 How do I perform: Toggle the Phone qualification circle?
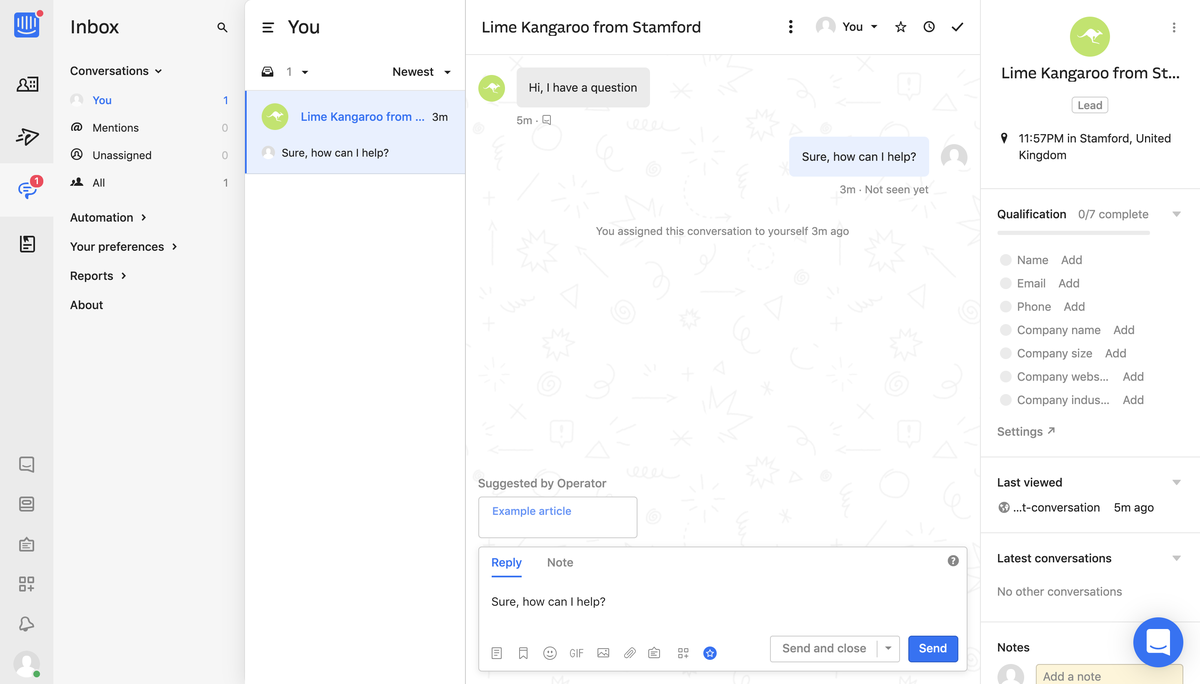[1005, 307]
